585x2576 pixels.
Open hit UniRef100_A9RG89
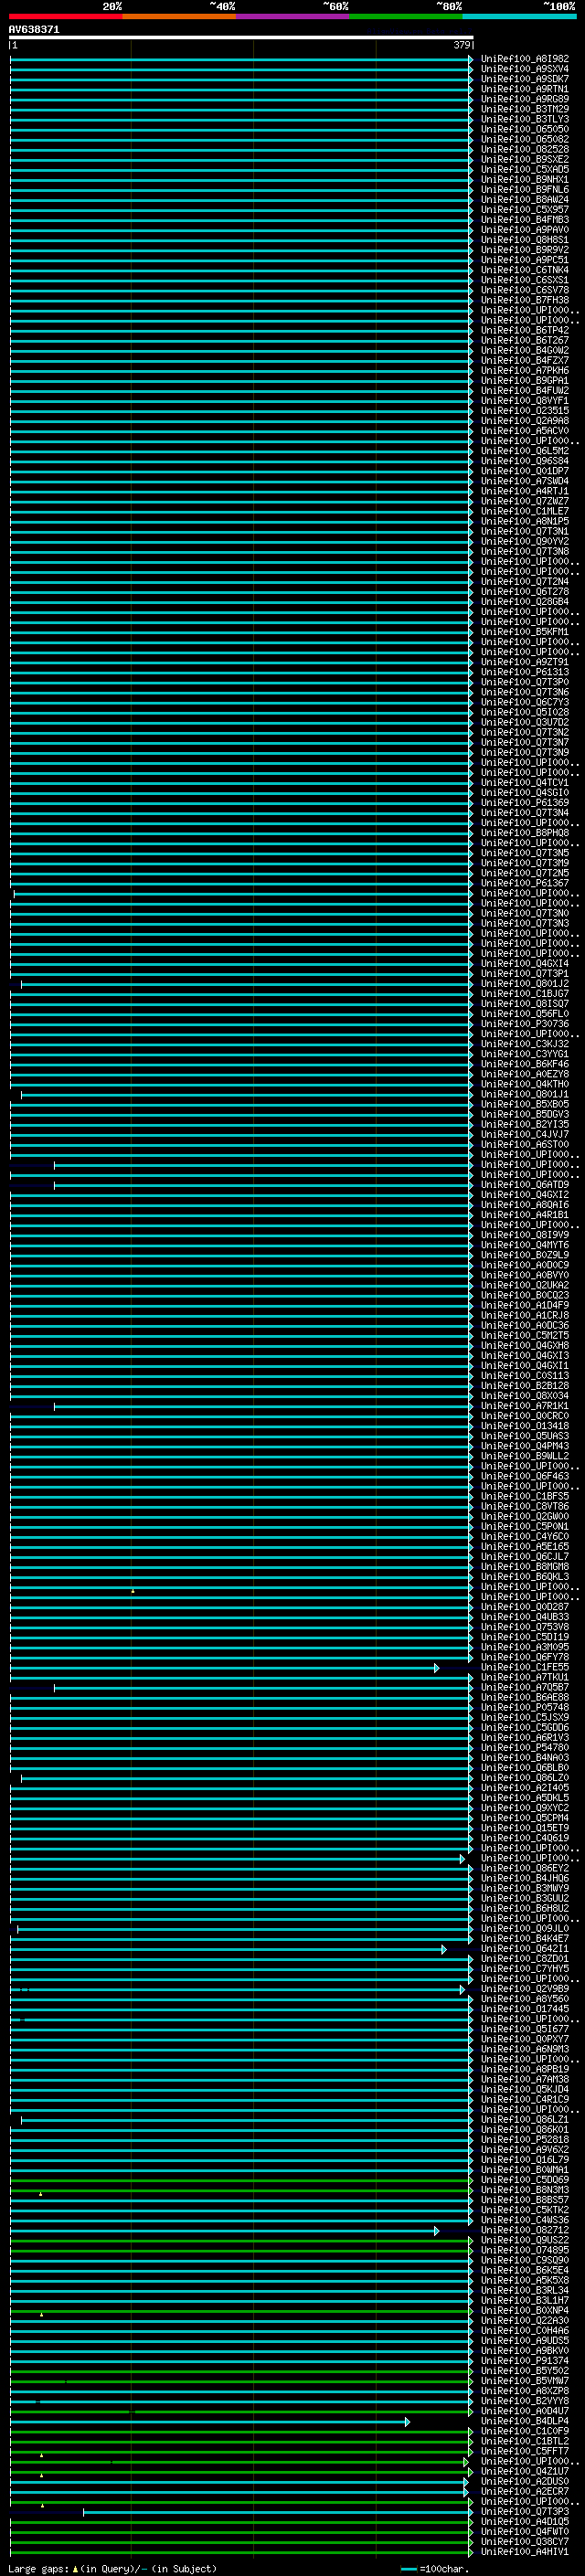524,99
